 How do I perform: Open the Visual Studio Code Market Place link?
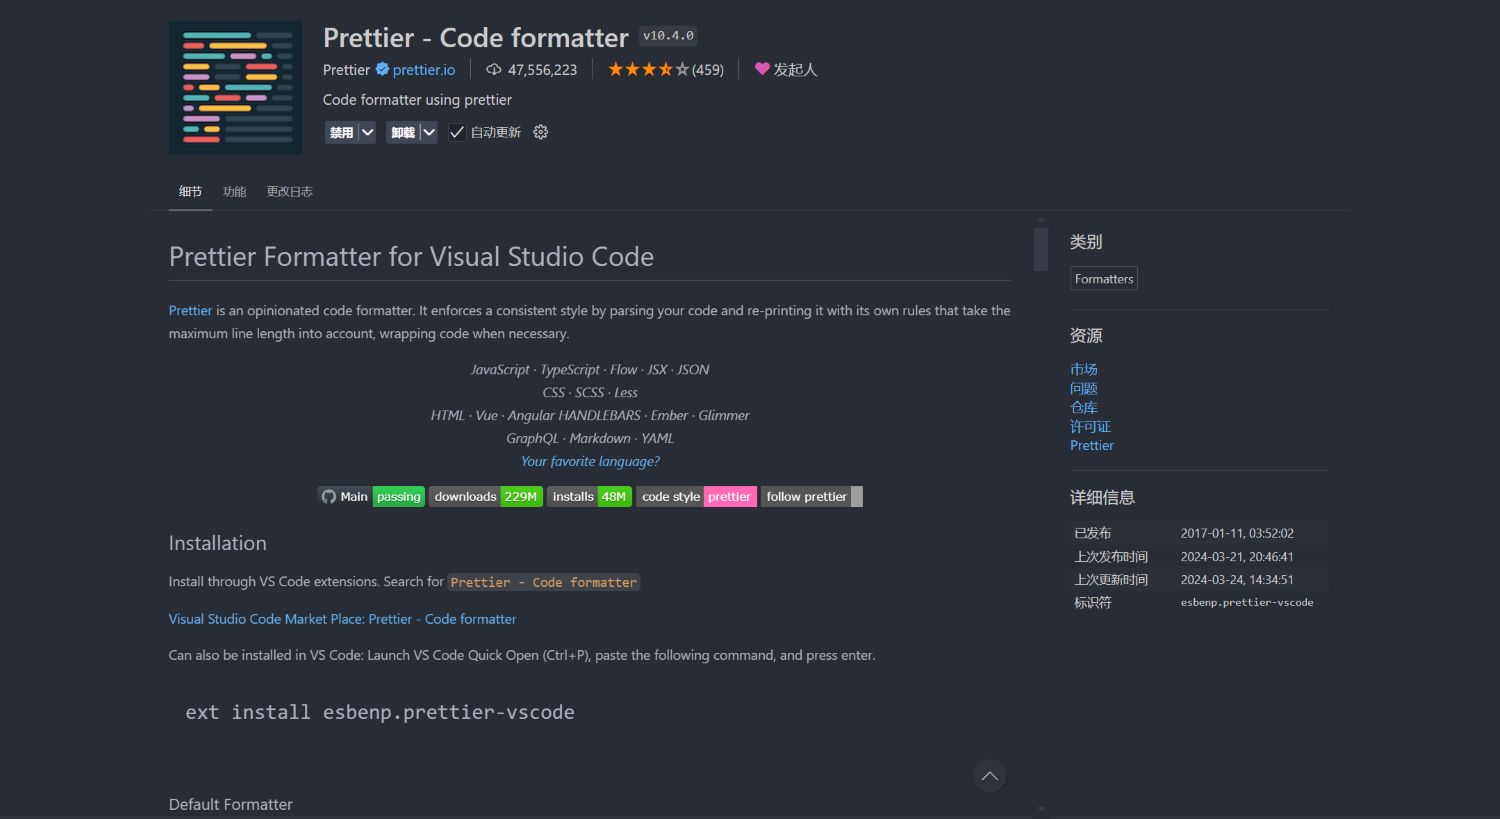[342, 619]
